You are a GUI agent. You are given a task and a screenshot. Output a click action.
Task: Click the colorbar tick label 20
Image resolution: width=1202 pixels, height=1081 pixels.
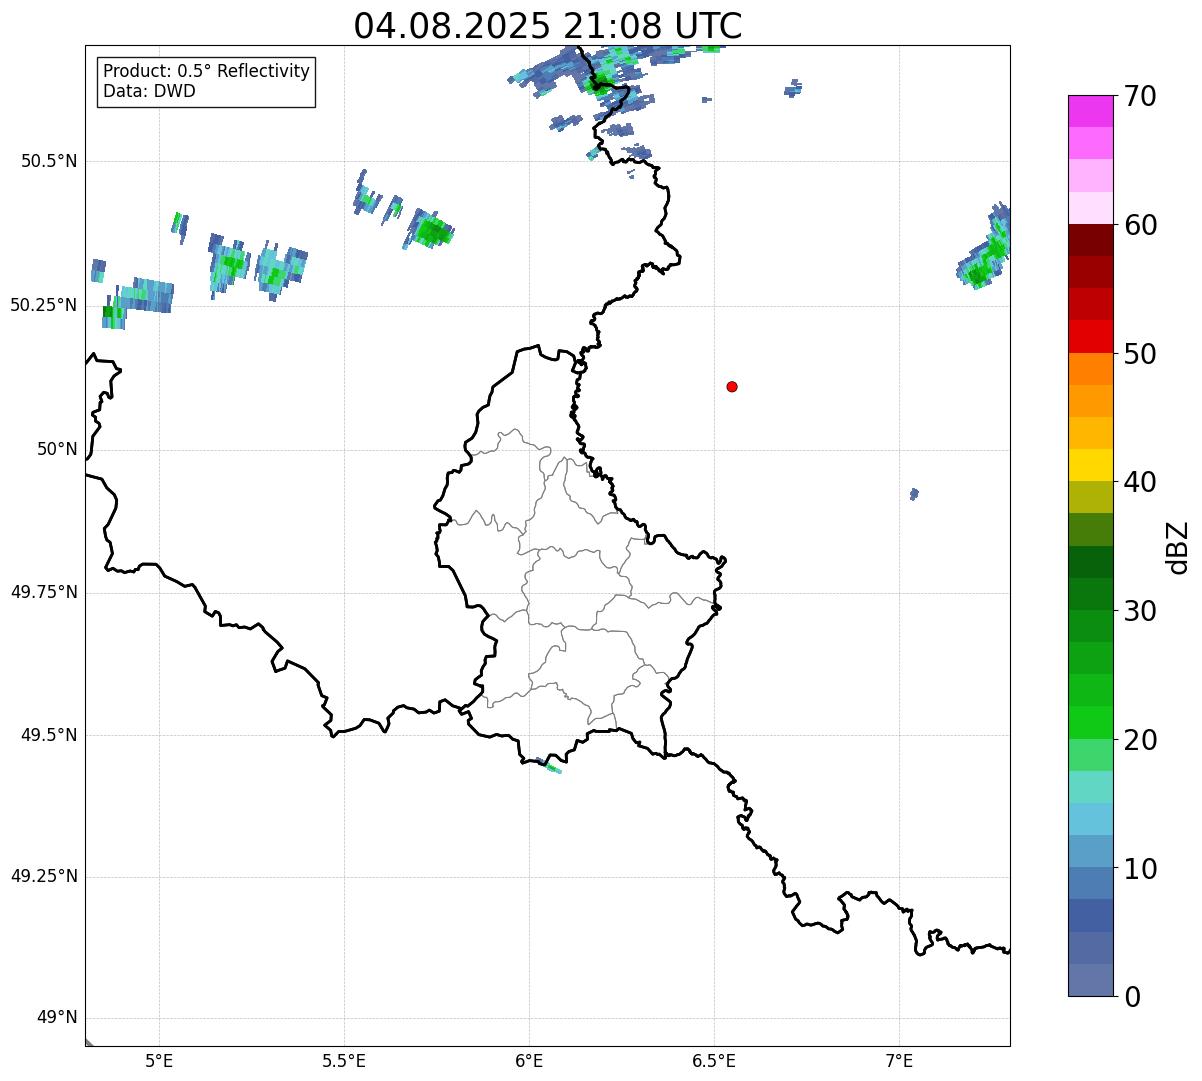click(x=1140, y=740)
